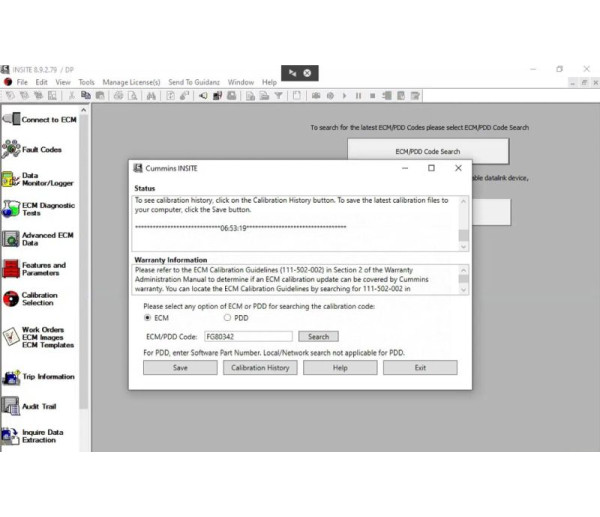Click the ECM/PDD Code input field
This screenshot has height=517, width=600.
pos(247,337)
